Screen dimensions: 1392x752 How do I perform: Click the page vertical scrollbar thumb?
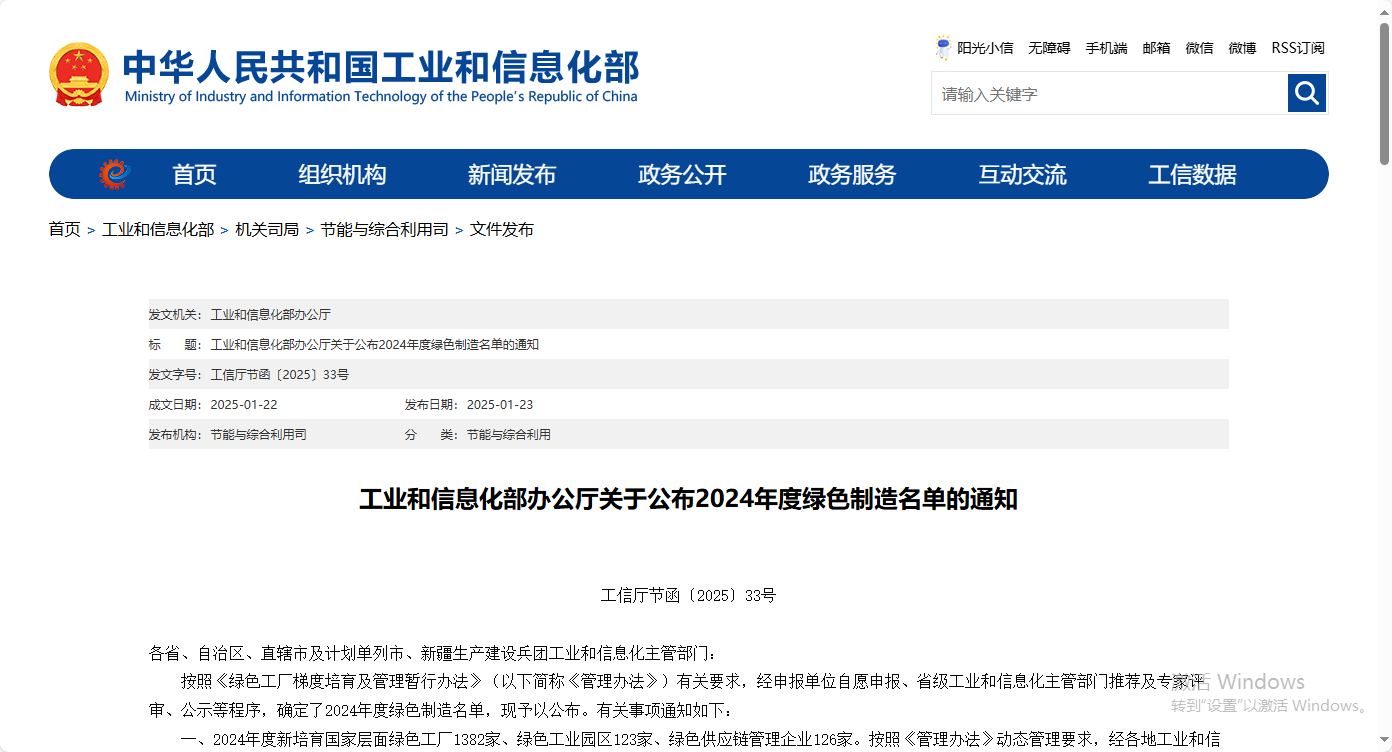coord(1385,92)
